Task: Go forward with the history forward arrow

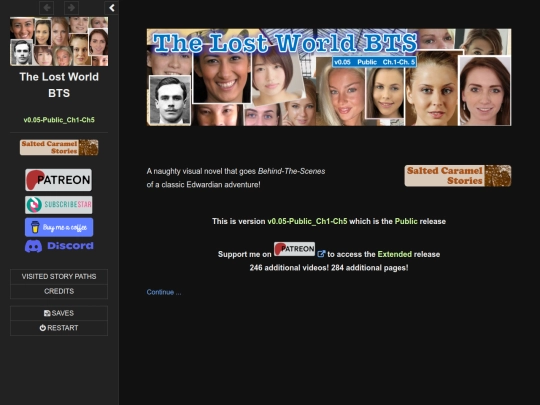Action: point(71,8)
